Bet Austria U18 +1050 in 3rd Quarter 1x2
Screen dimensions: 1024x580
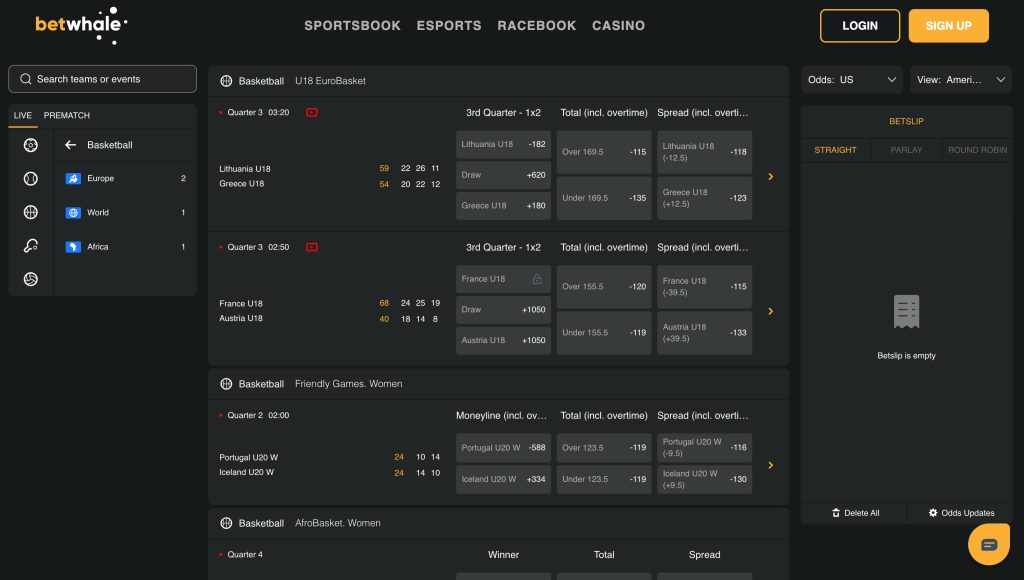(x=503, y=340)
